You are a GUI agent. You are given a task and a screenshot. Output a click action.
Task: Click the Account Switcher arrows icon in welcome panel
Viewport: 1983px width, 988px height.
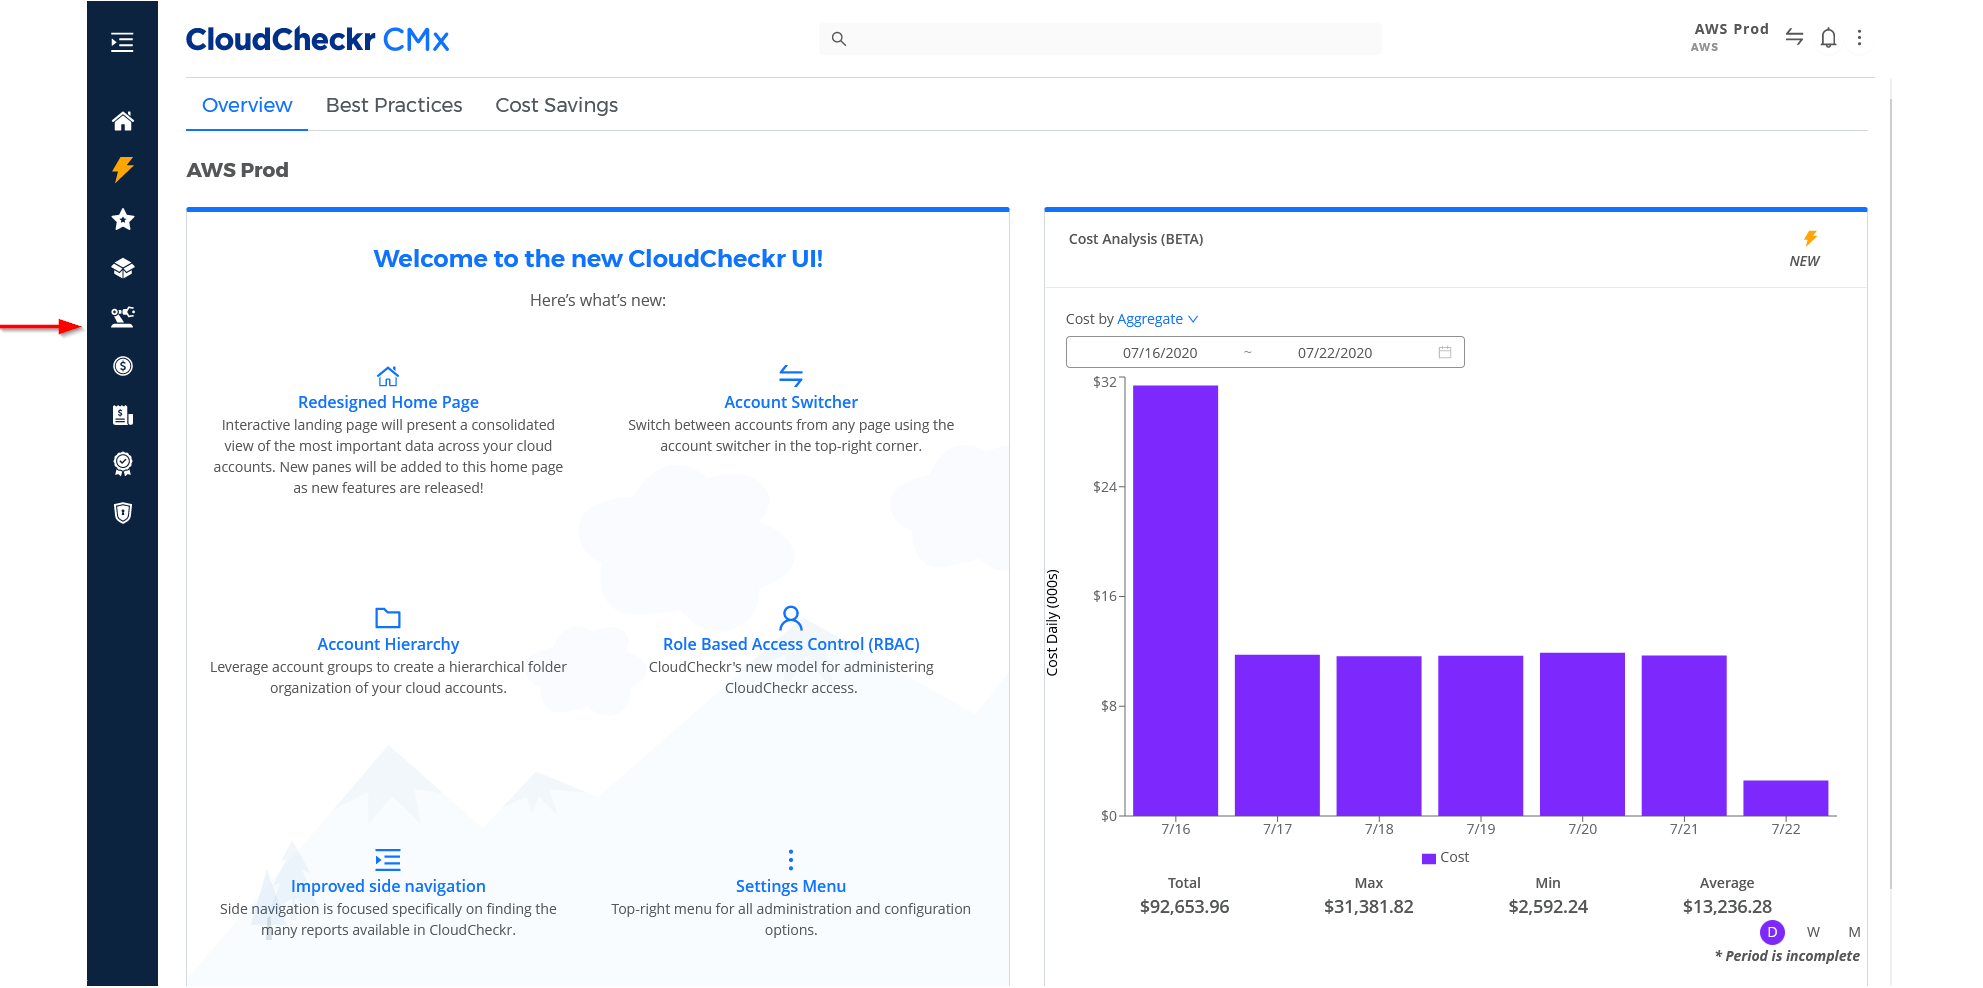[x=791, y=376]
